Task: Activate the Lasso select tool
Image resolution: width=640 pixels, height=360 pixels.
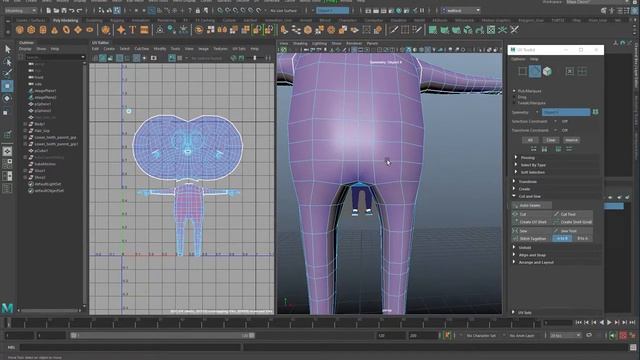Action: [x=7, y=62]
